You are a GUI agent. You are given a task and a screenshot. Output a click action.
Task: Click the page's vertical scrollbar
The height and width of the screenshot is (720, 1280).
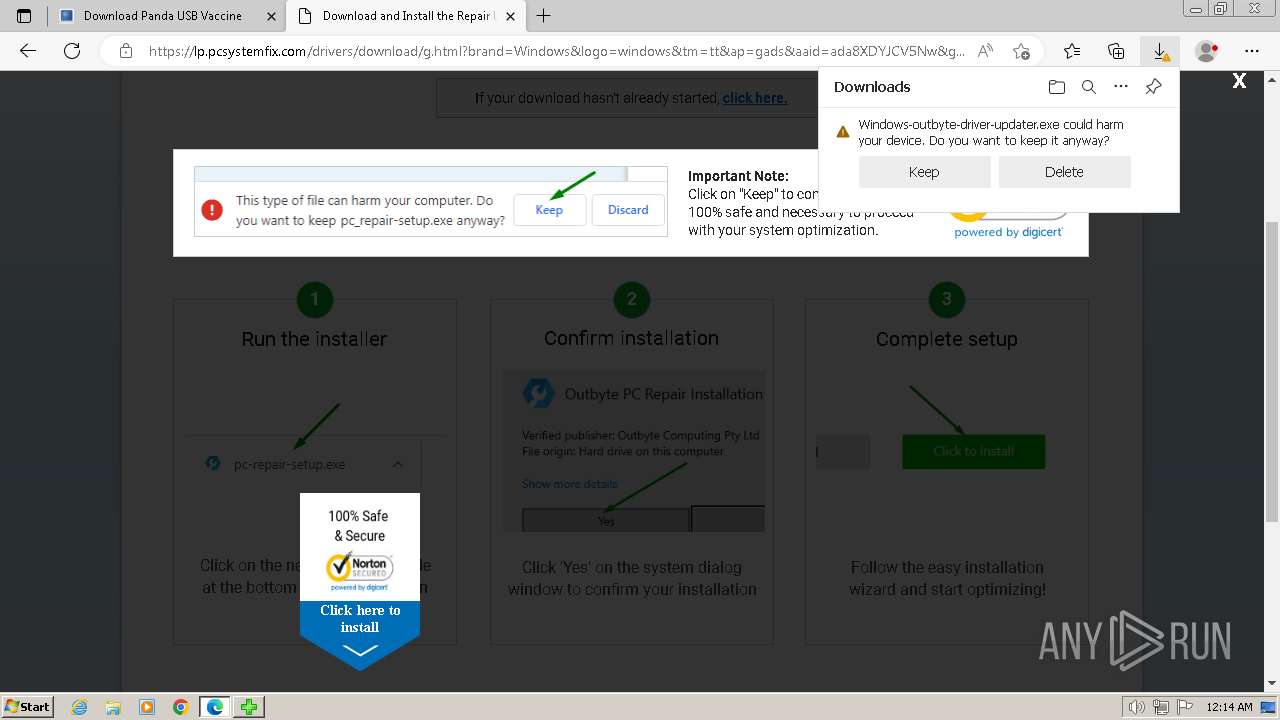1271,370
